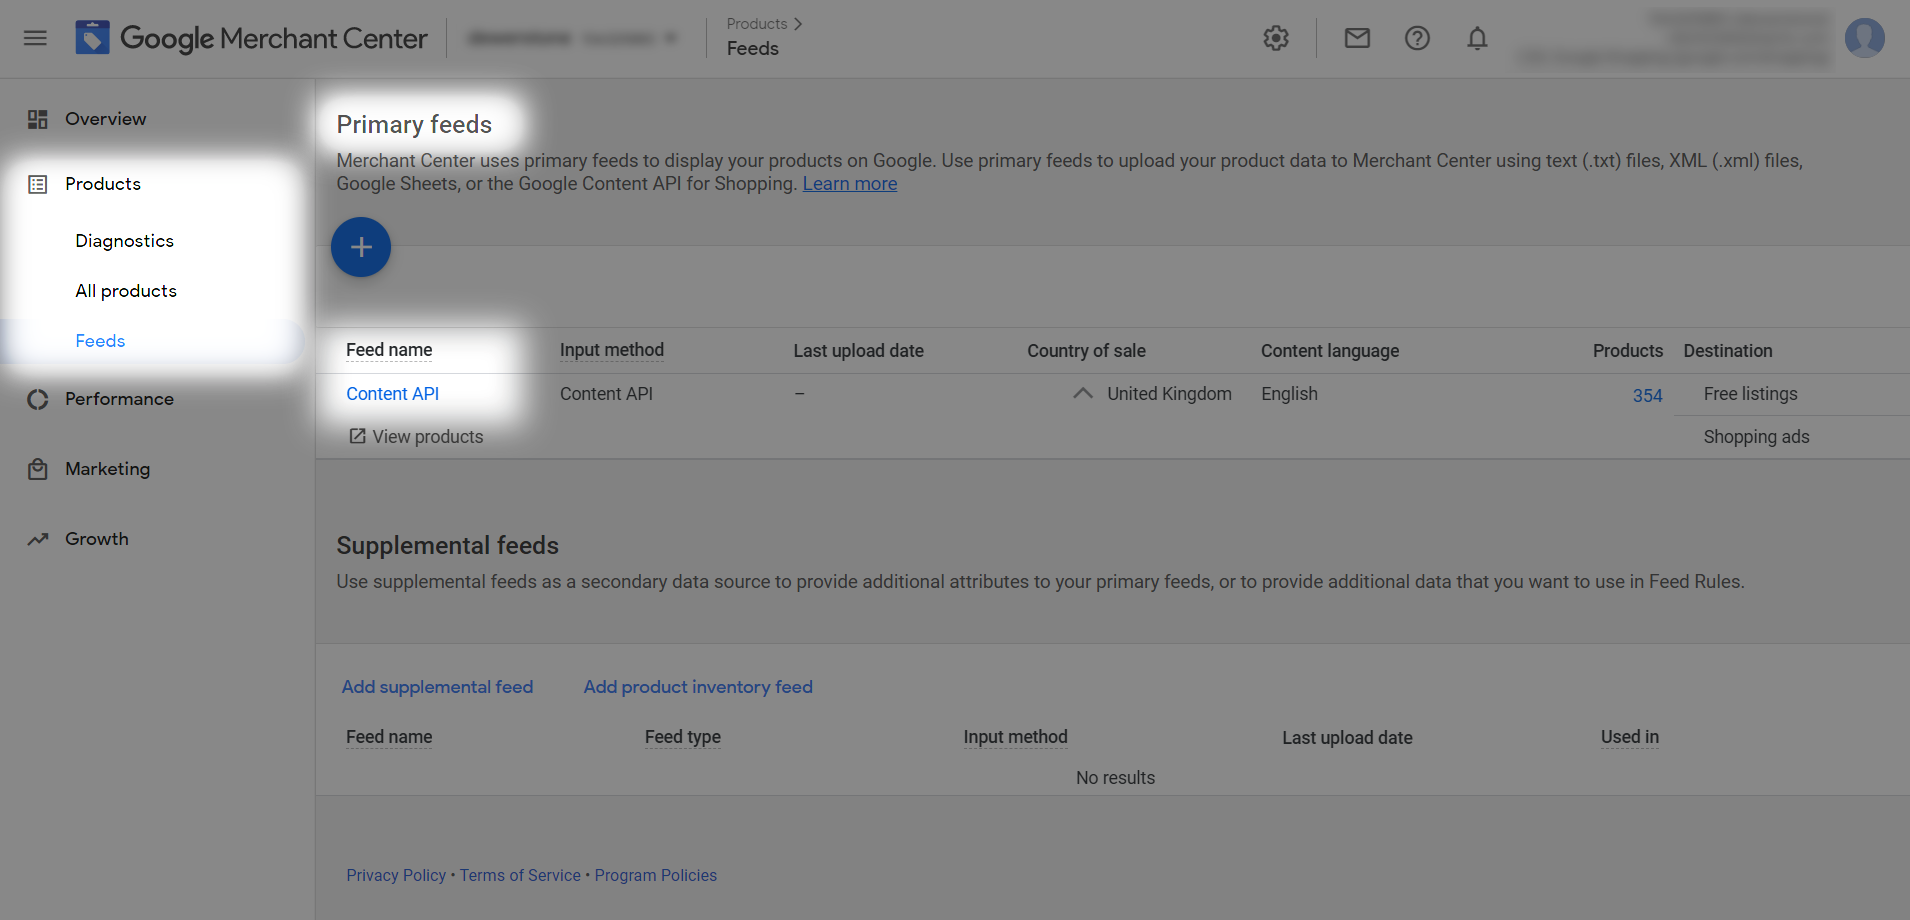The width and height of the screenshot is (1910, 920).
Task: Open the Program Policies link
Action: 656,875
